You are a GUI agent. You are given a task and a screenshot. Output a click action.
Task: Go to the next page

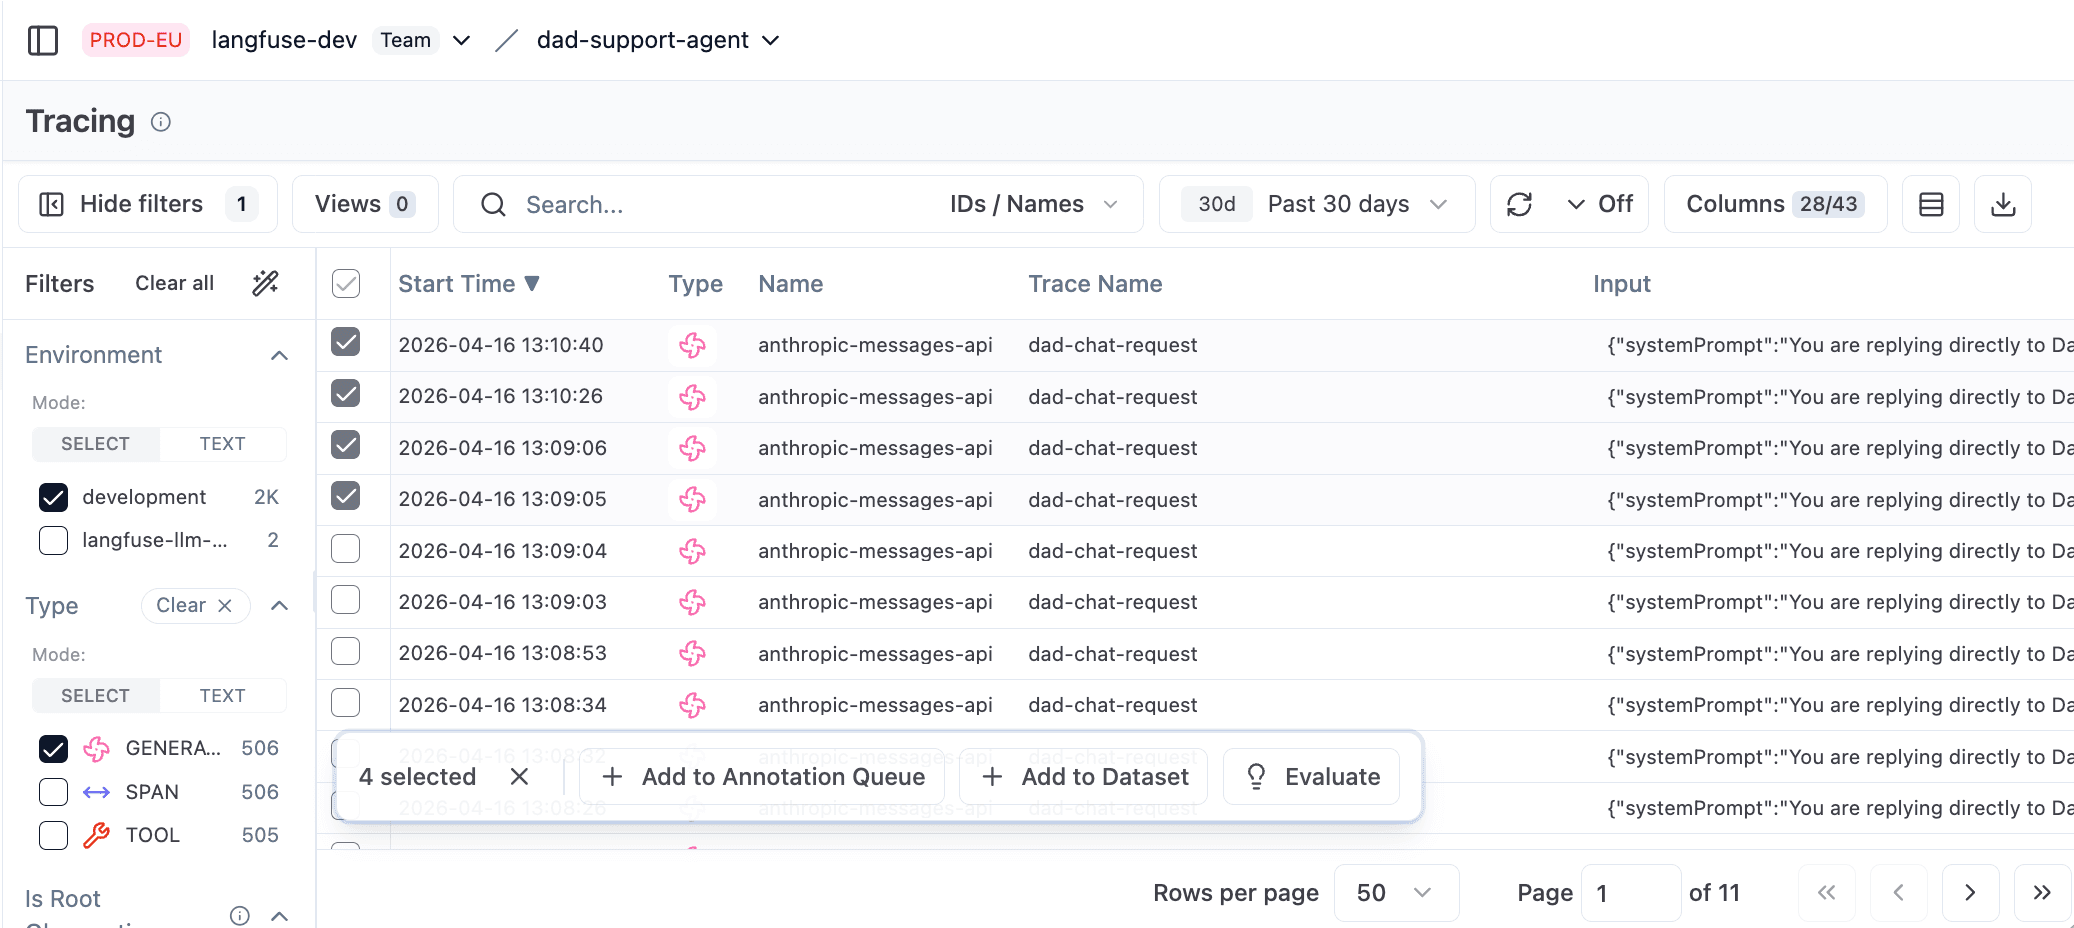[x=1970, y=893]
